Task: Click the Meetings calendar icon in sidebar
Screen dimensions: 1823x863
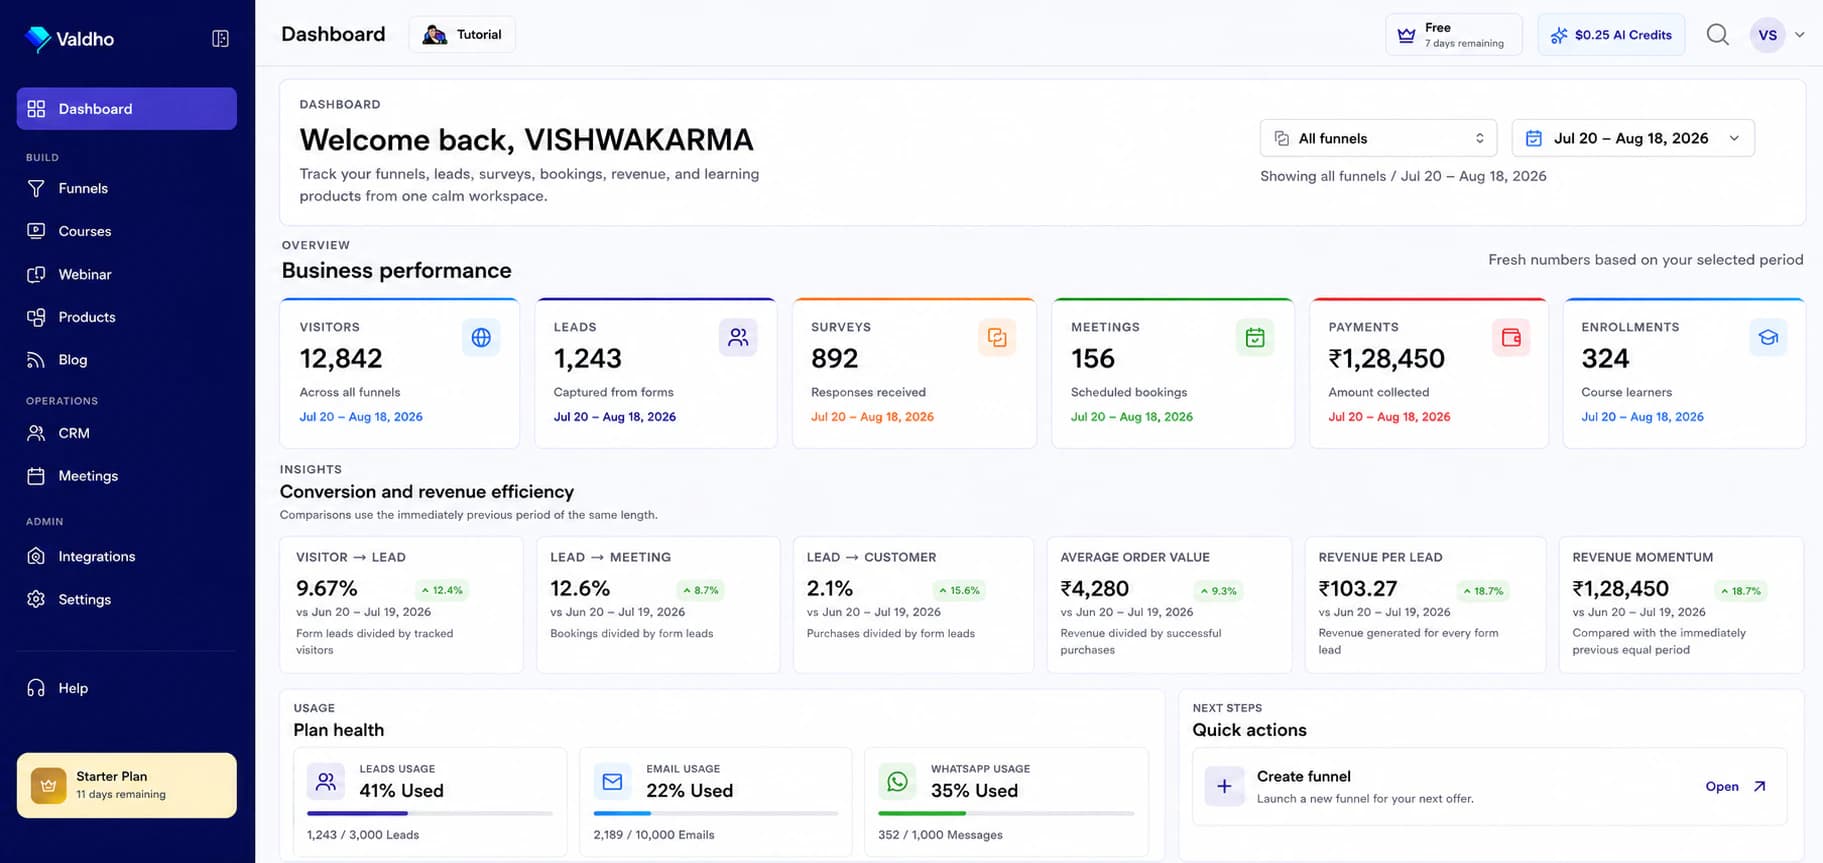Action: click(36, 476)
